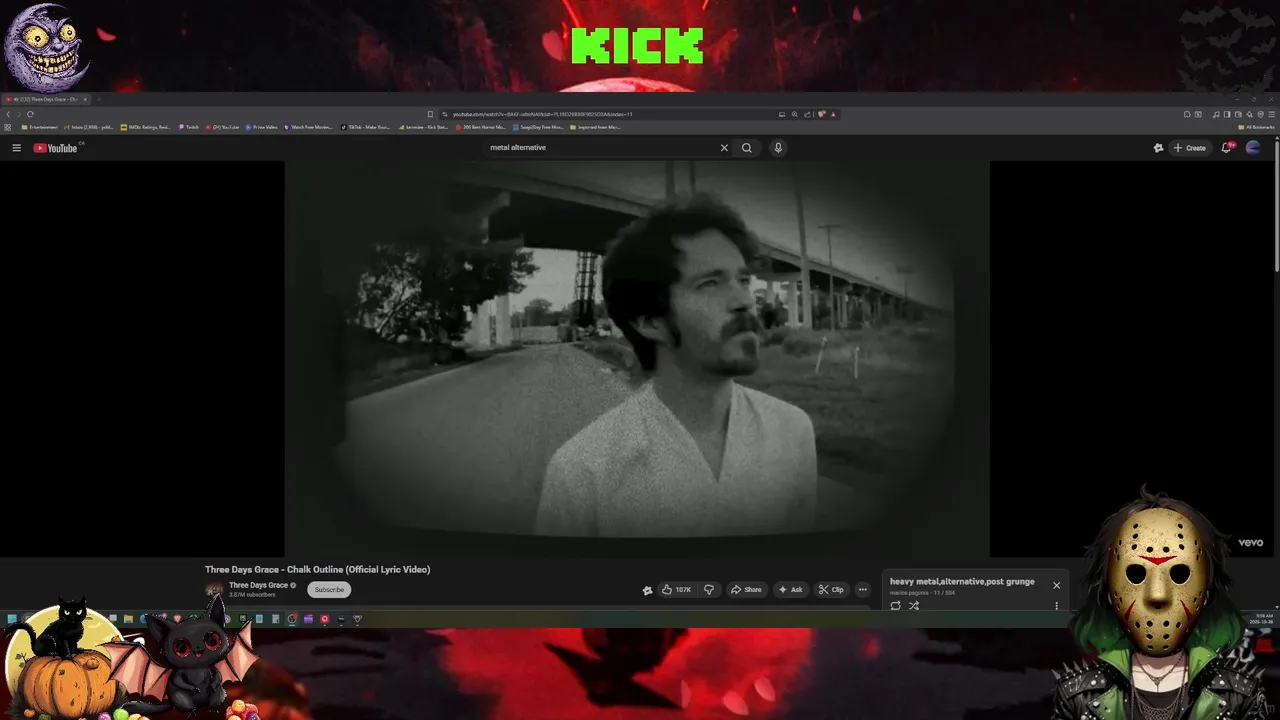Image resolution: width=1280 pixels, height=720 pixels.
Task: Create a Clip of the video
Action: [831, 590]
